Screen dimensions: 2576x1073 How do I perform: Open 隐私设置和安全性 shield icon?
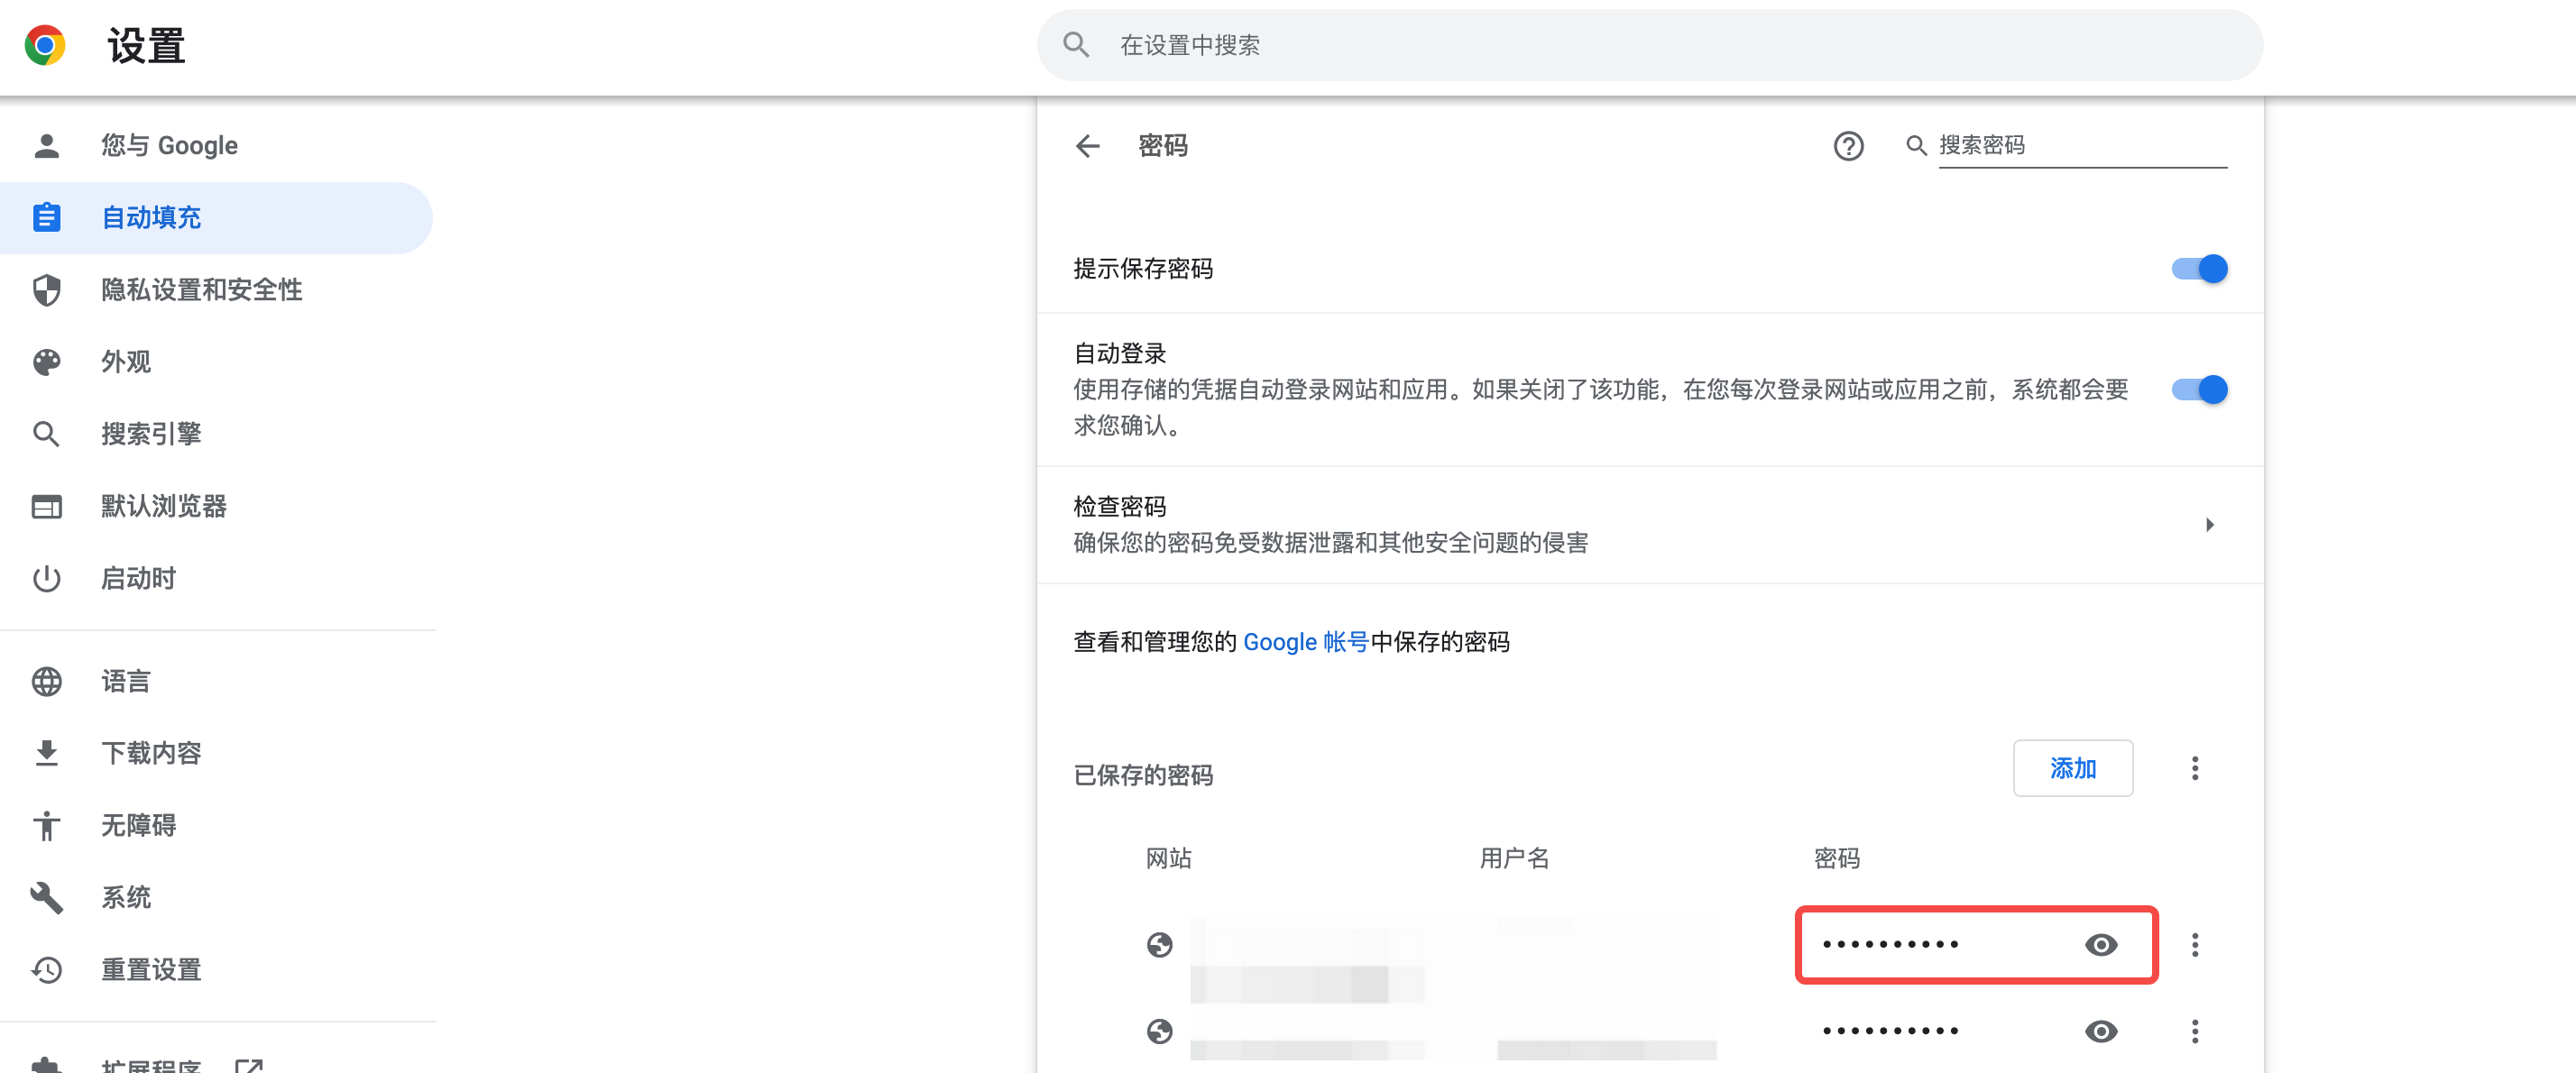pos(46,290)
